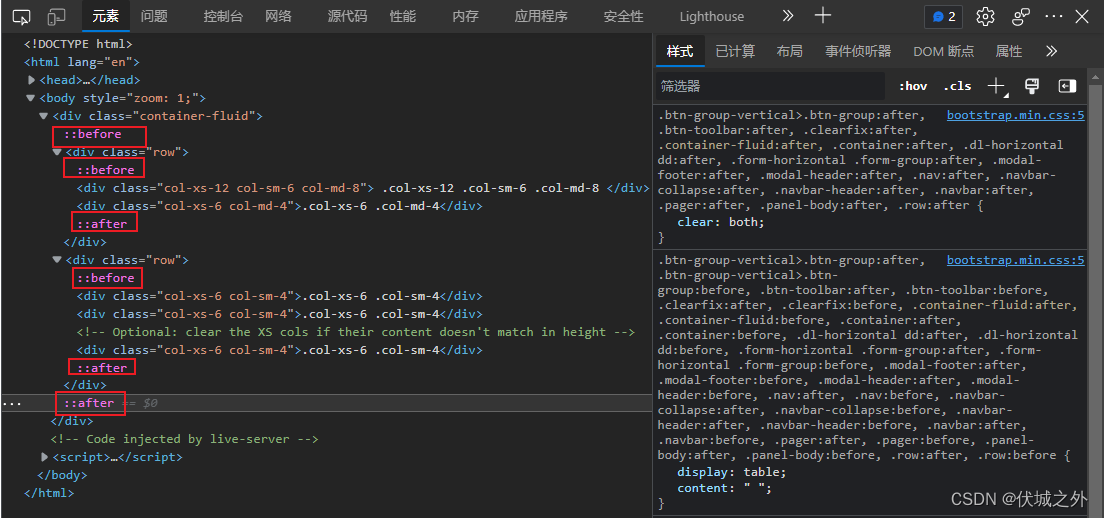Open the 2 issues counter badge
The width and height of the screenshot is (1104, 518).
coord(944,17)
